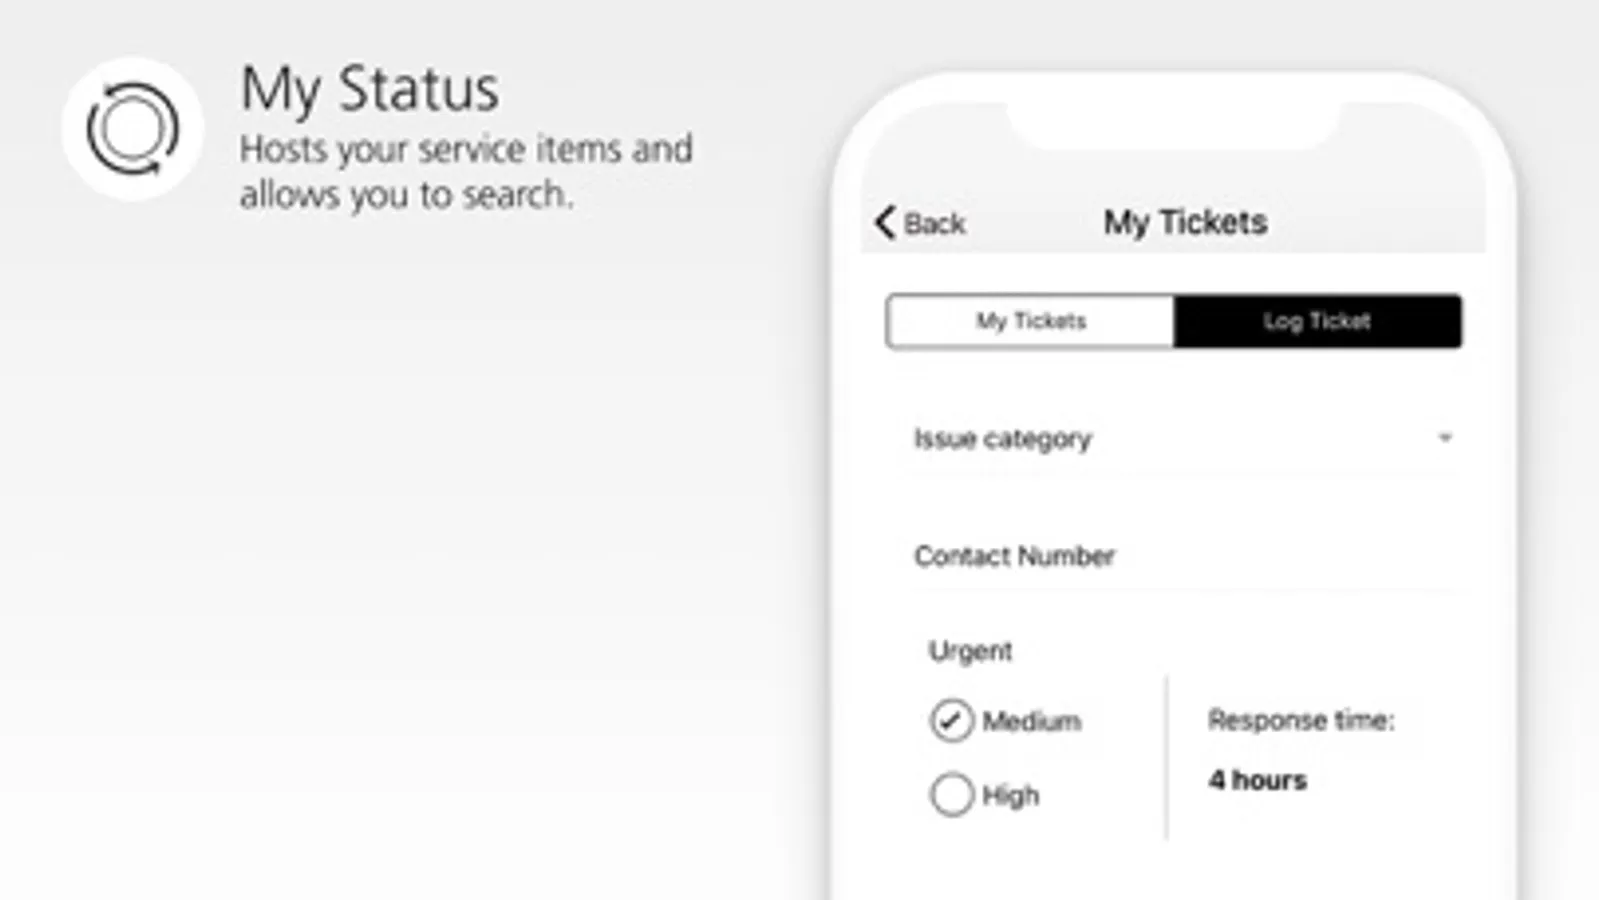
Task: Click the My Tickets screen title
Action: click(1185, 222)
